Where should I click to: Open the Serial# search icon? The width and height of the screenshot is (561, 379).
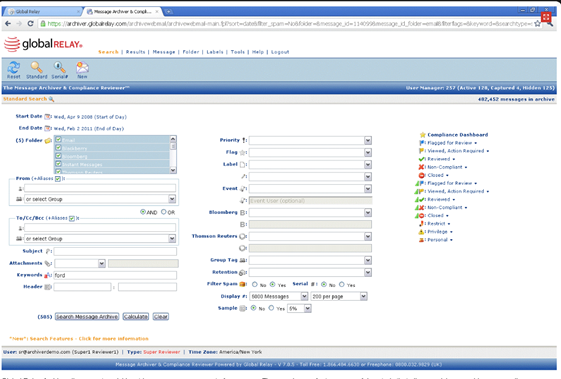pyautogui.click(x=59, y=67)
